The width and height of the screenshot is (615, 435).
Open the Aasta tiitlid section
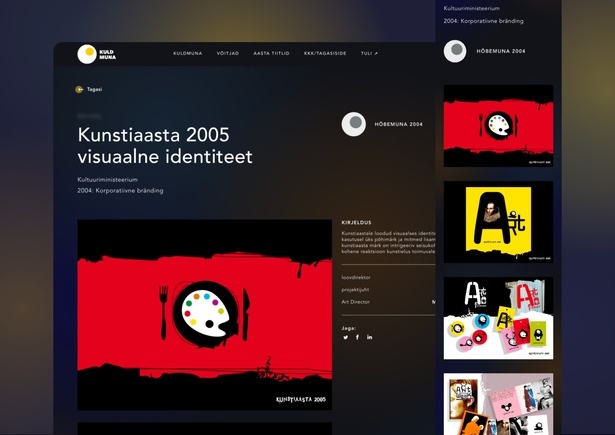tap(270, 54)
